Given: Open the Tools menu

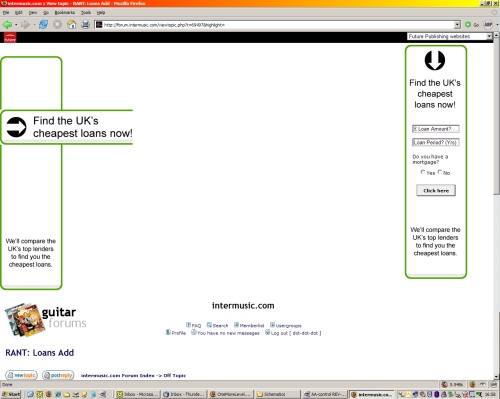Looking at the screenshot, I should [x=86, y=12].
